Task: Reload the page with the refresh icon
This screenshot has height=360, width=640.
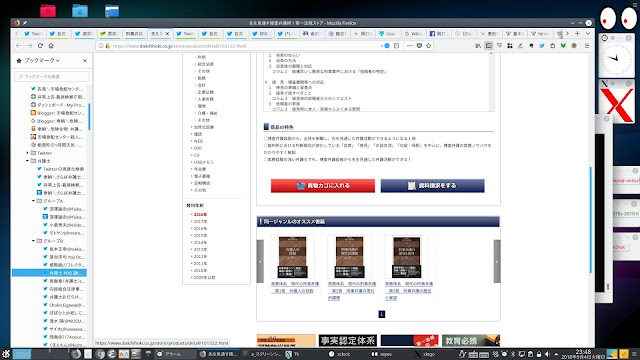Action: 40,46
